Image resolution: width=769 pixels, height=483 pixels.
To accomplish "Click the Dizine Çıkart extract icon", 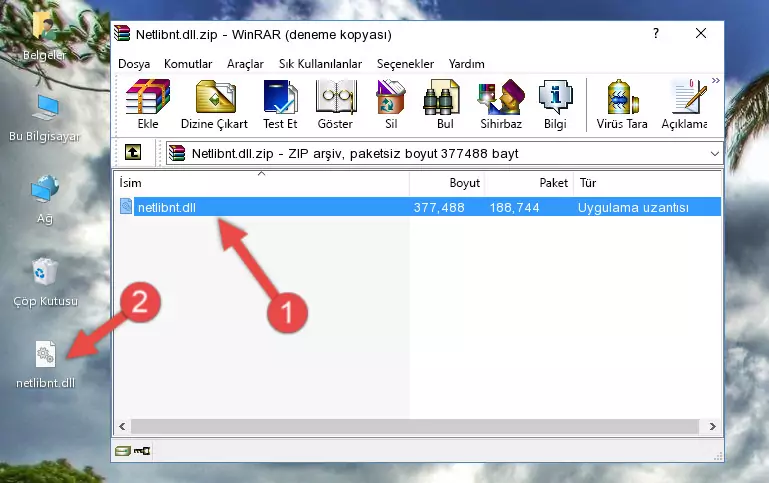I will click(215, 97).
